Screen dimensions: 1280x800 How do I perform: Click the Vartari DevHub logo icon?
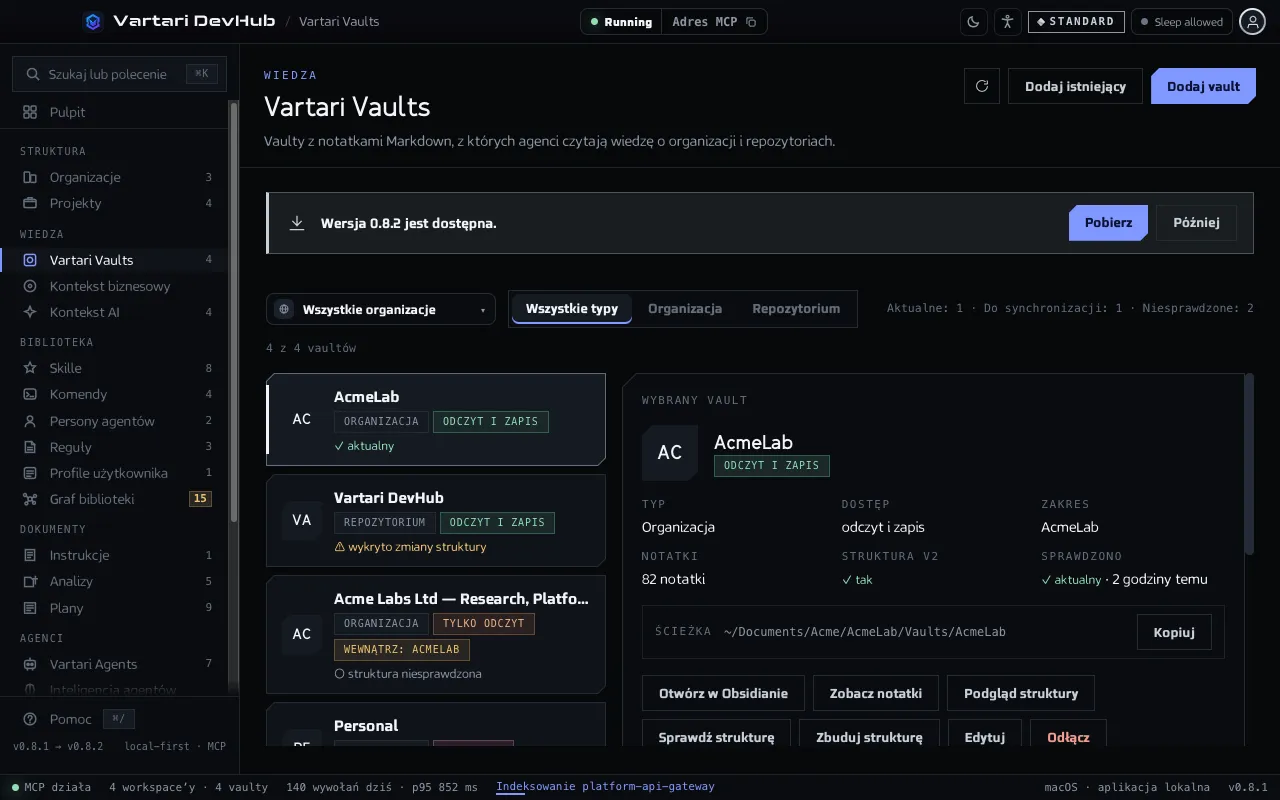pos(93,21)
